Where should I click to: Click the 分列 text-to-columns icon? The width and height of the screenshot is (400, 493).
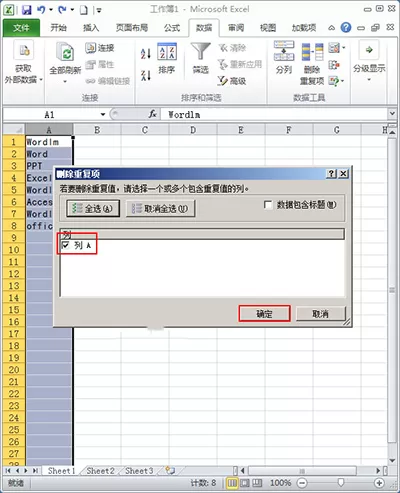click(284, 51)
